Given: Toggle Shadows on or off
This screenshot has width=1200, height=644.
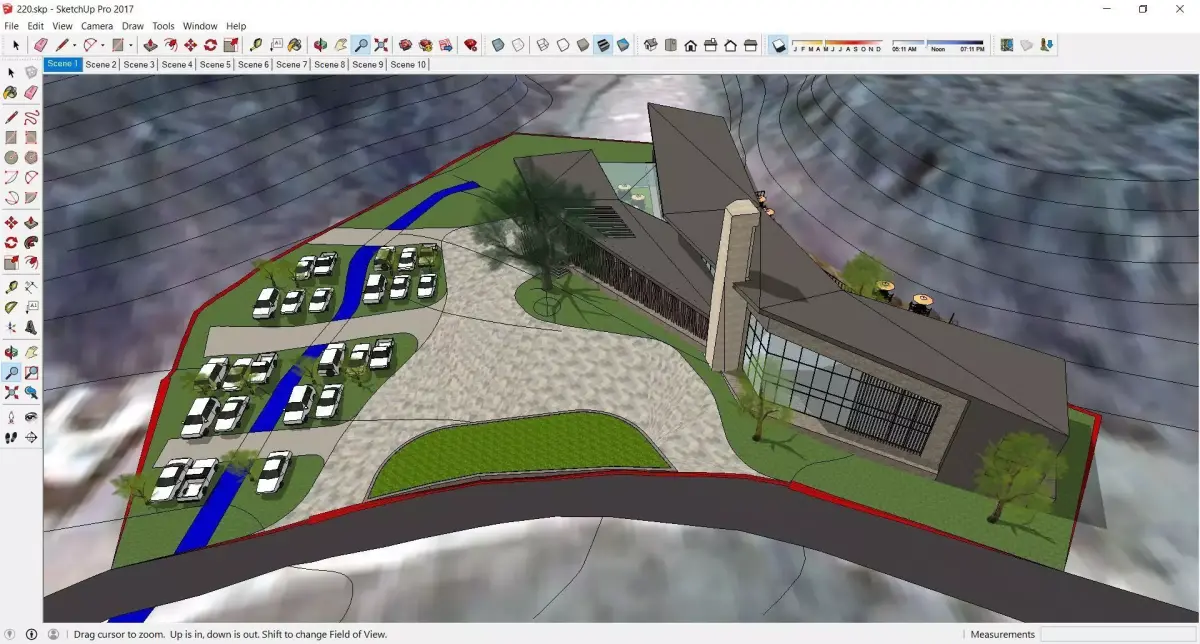Looking at the screenshot, I should [777, 45].
